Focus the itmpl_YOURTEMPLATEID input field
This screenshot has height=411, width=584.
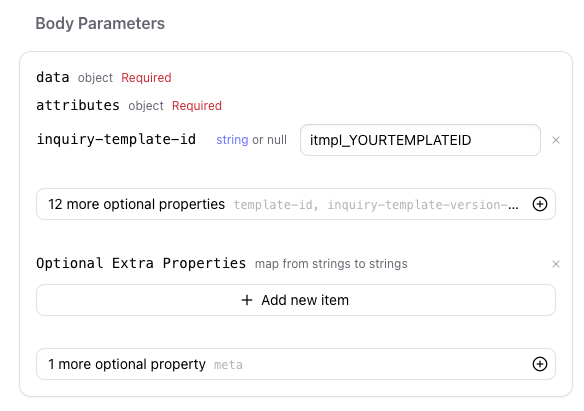(x=420, y=140)
